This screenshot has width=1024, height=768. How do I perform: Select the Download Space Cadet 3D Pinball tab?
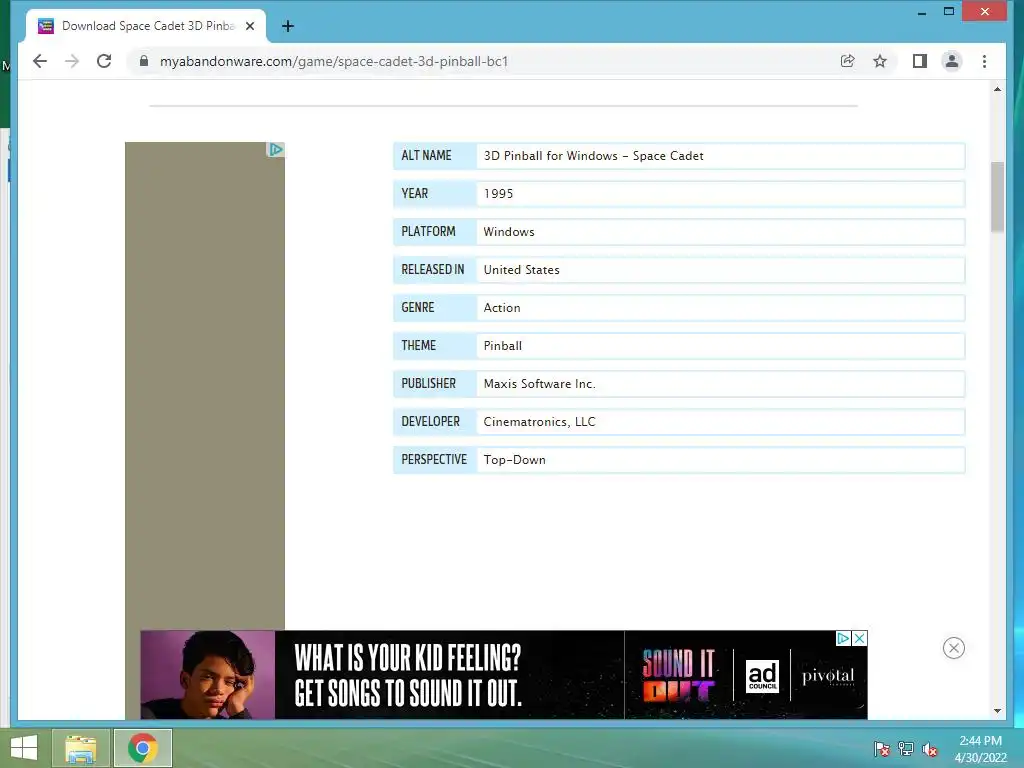146,26
